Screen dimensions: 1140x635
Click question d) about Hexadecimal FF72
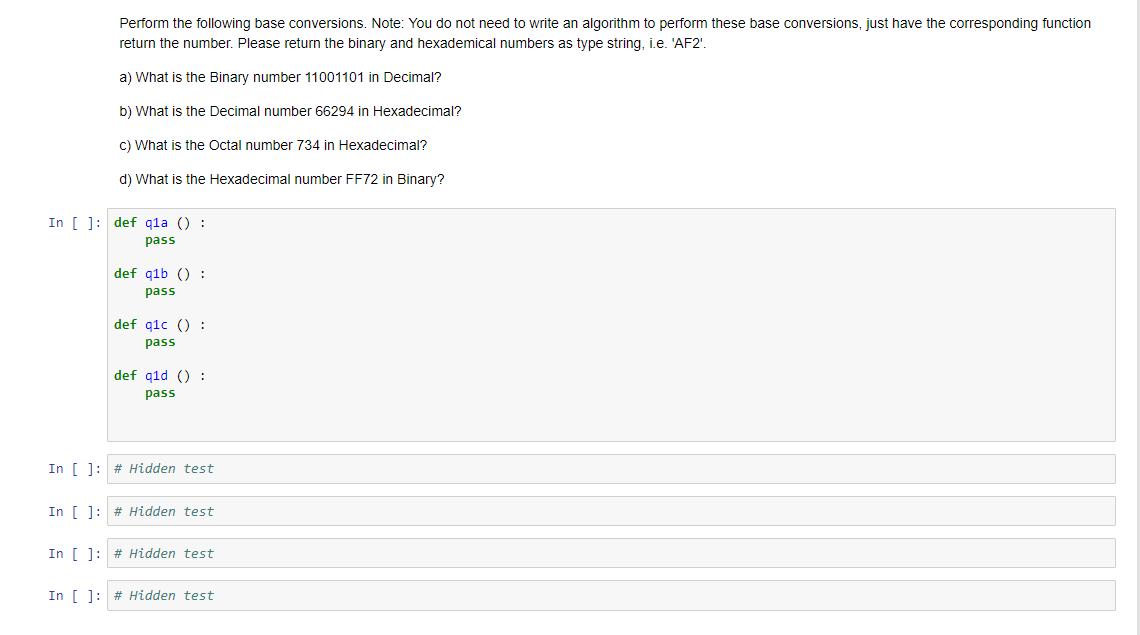(x=282, y=179)
